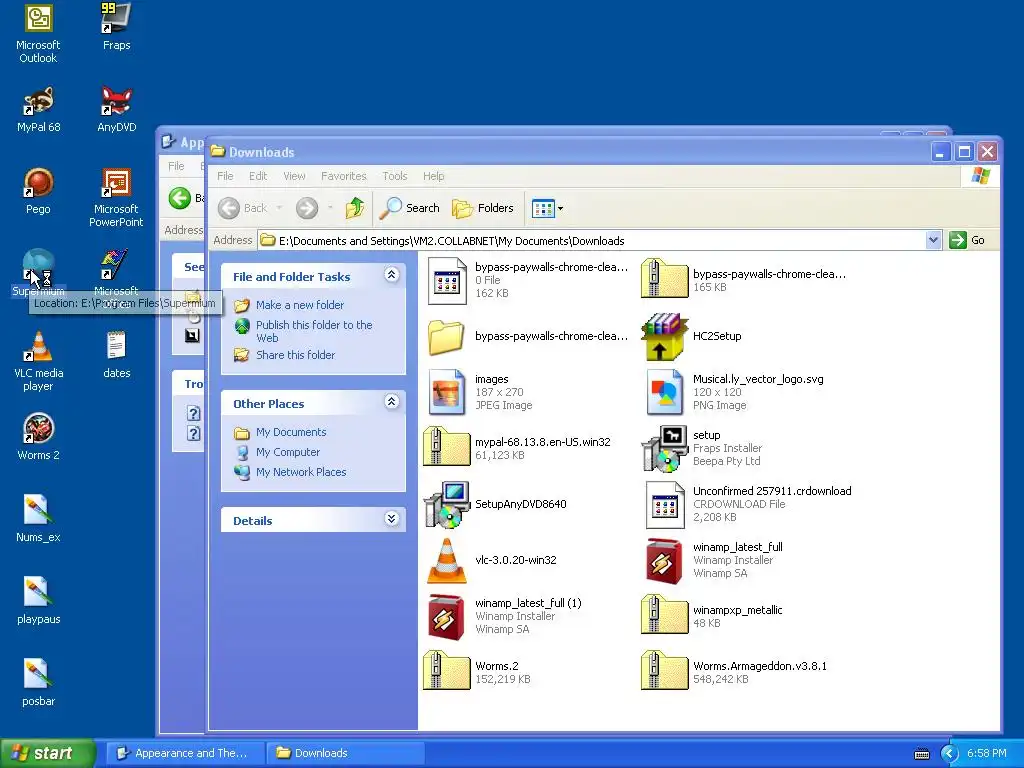Click Make a new folder
The image size is (1024, 768).
pos(300,305)
